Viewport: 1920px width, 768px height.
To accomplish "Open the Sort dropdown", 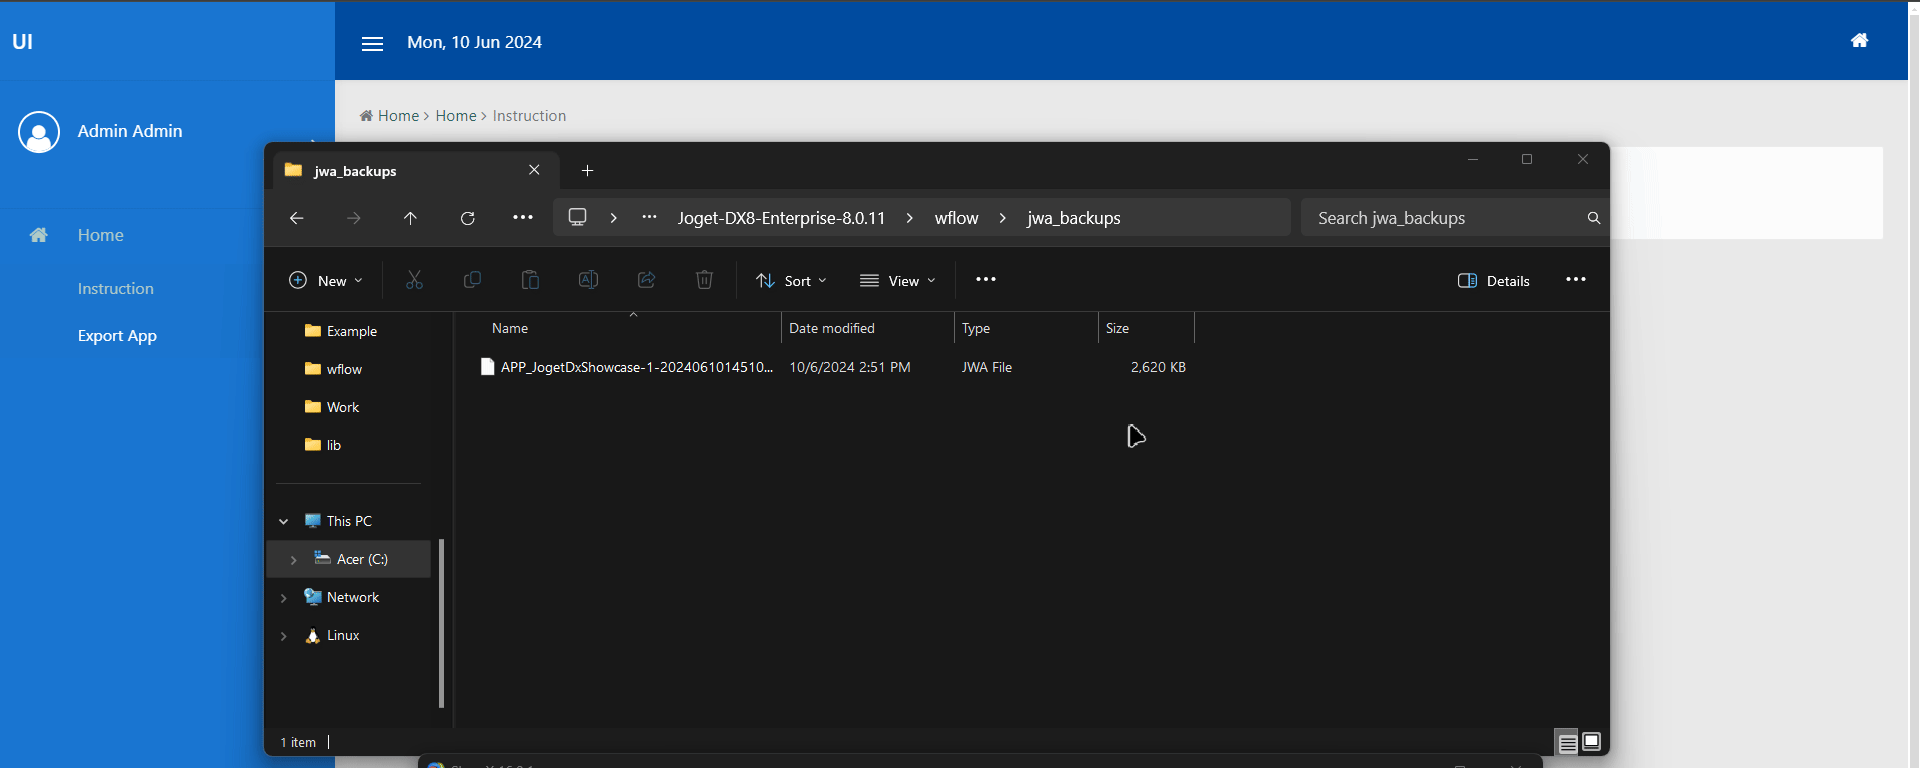I will (791, 281).
